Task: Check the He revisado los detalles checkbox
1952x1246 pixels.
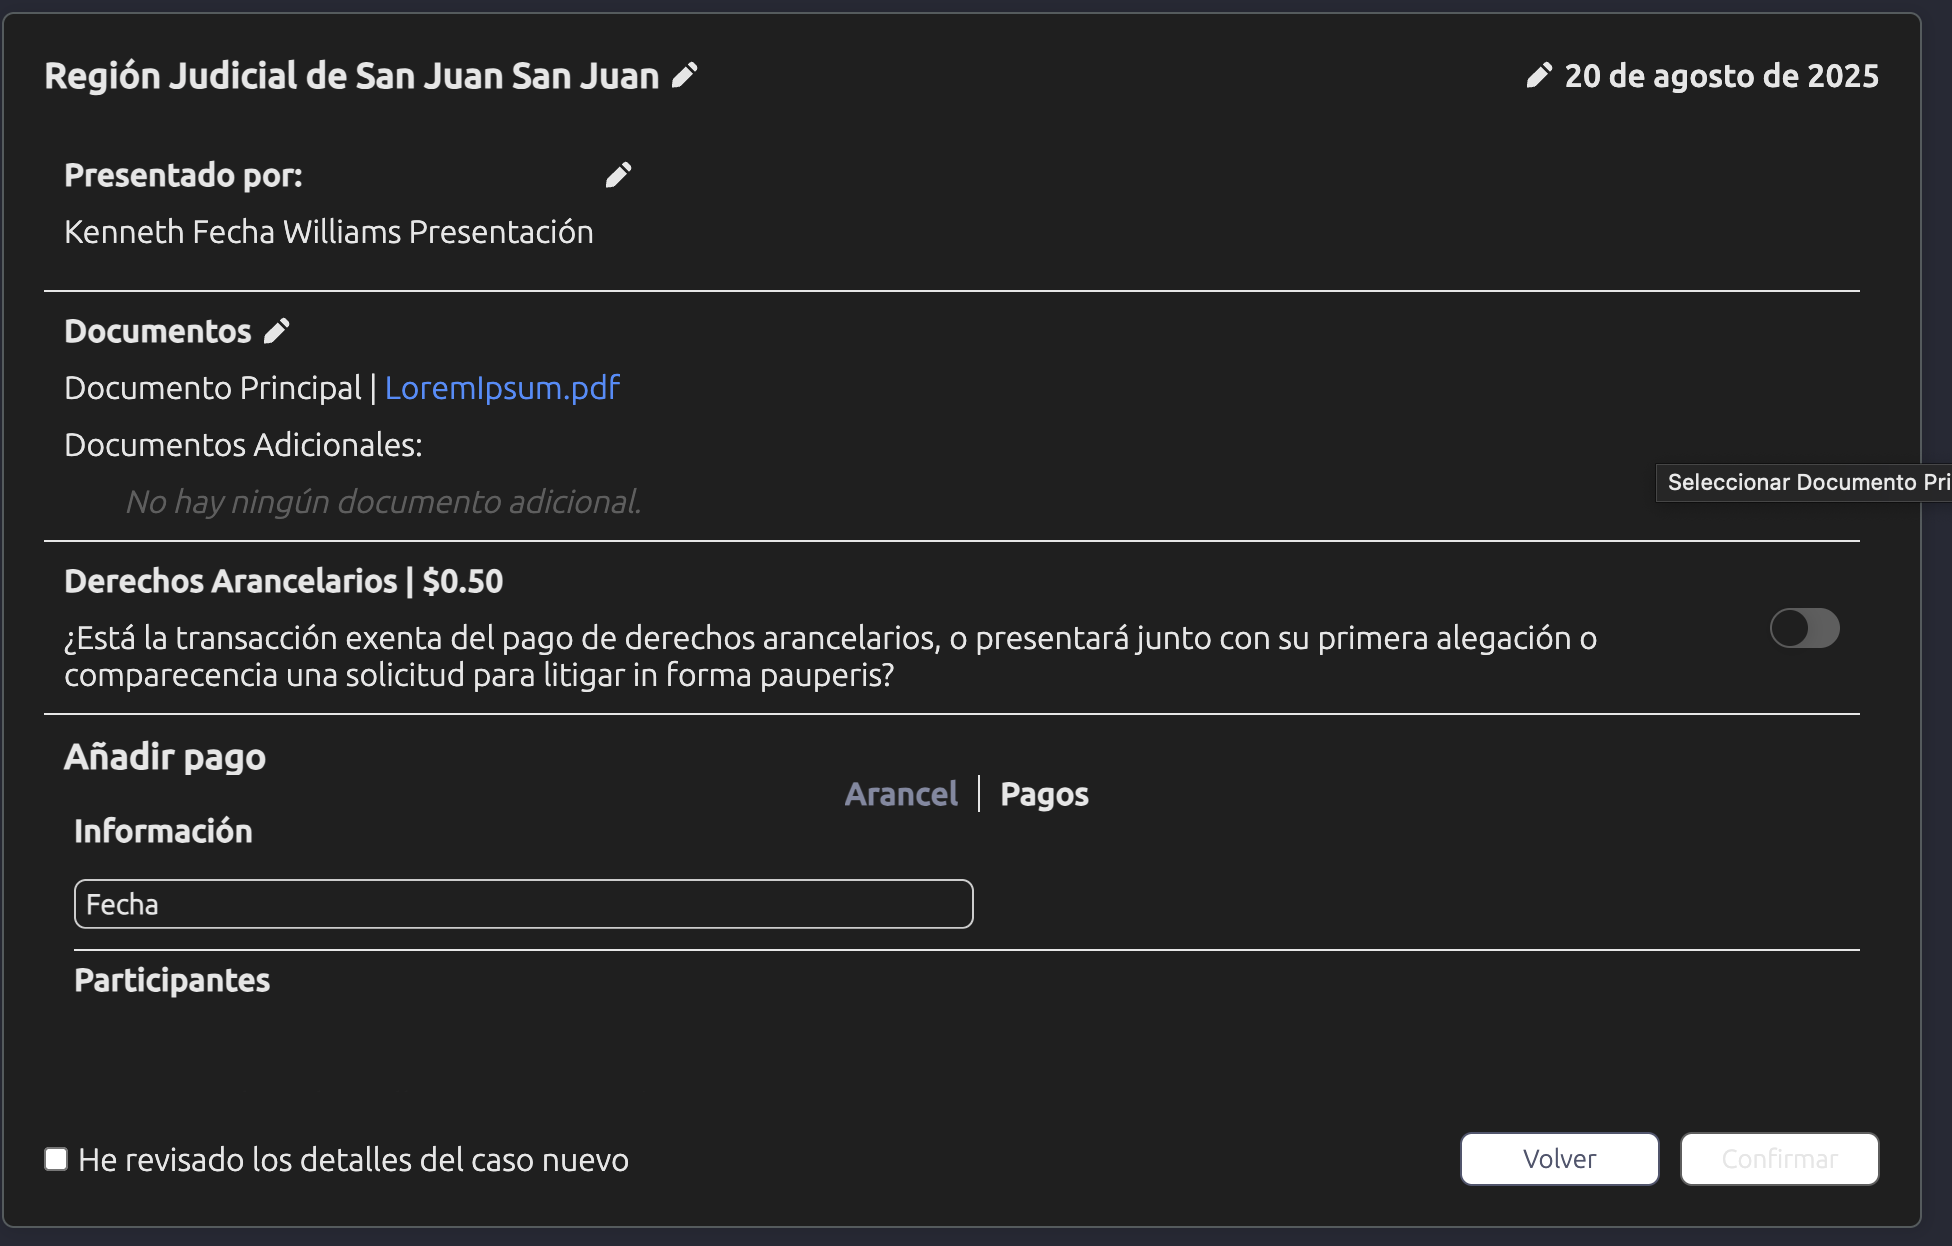Action: tap(56, 1159)
